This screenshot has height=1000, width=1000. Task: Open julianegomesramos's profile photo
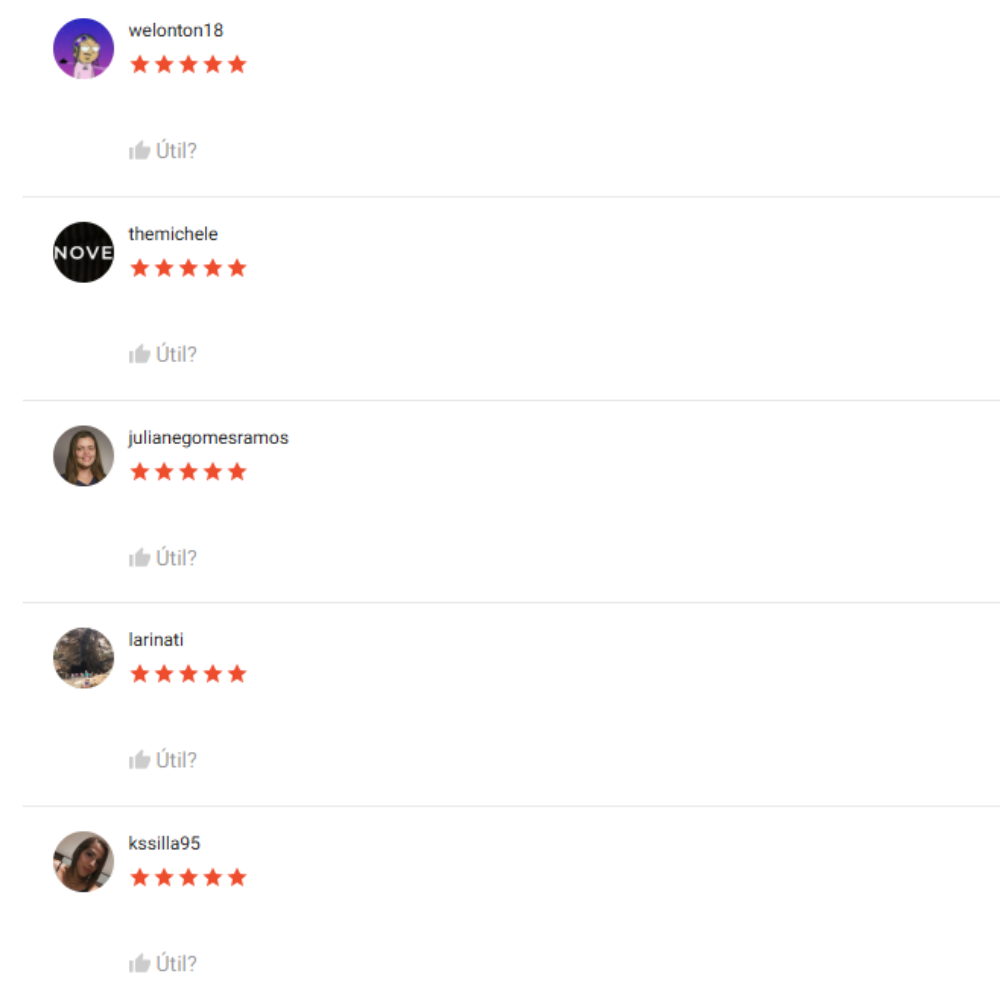click(84, 455)
